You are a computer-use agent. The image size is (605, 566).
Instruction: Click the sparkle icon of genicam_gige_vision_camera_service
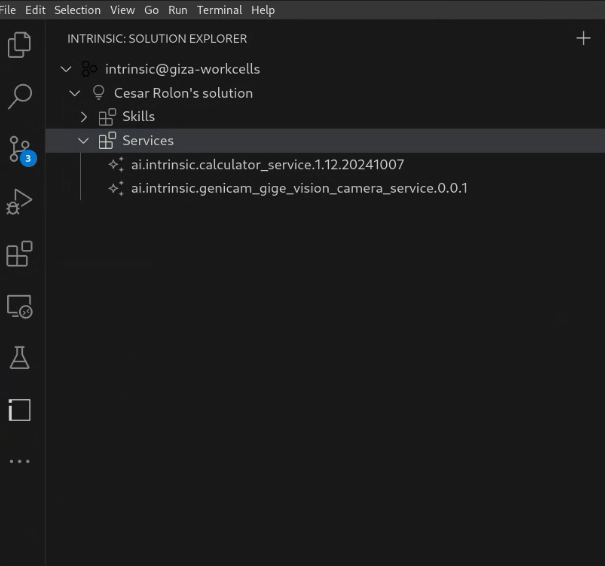click(x=116, y=189)
